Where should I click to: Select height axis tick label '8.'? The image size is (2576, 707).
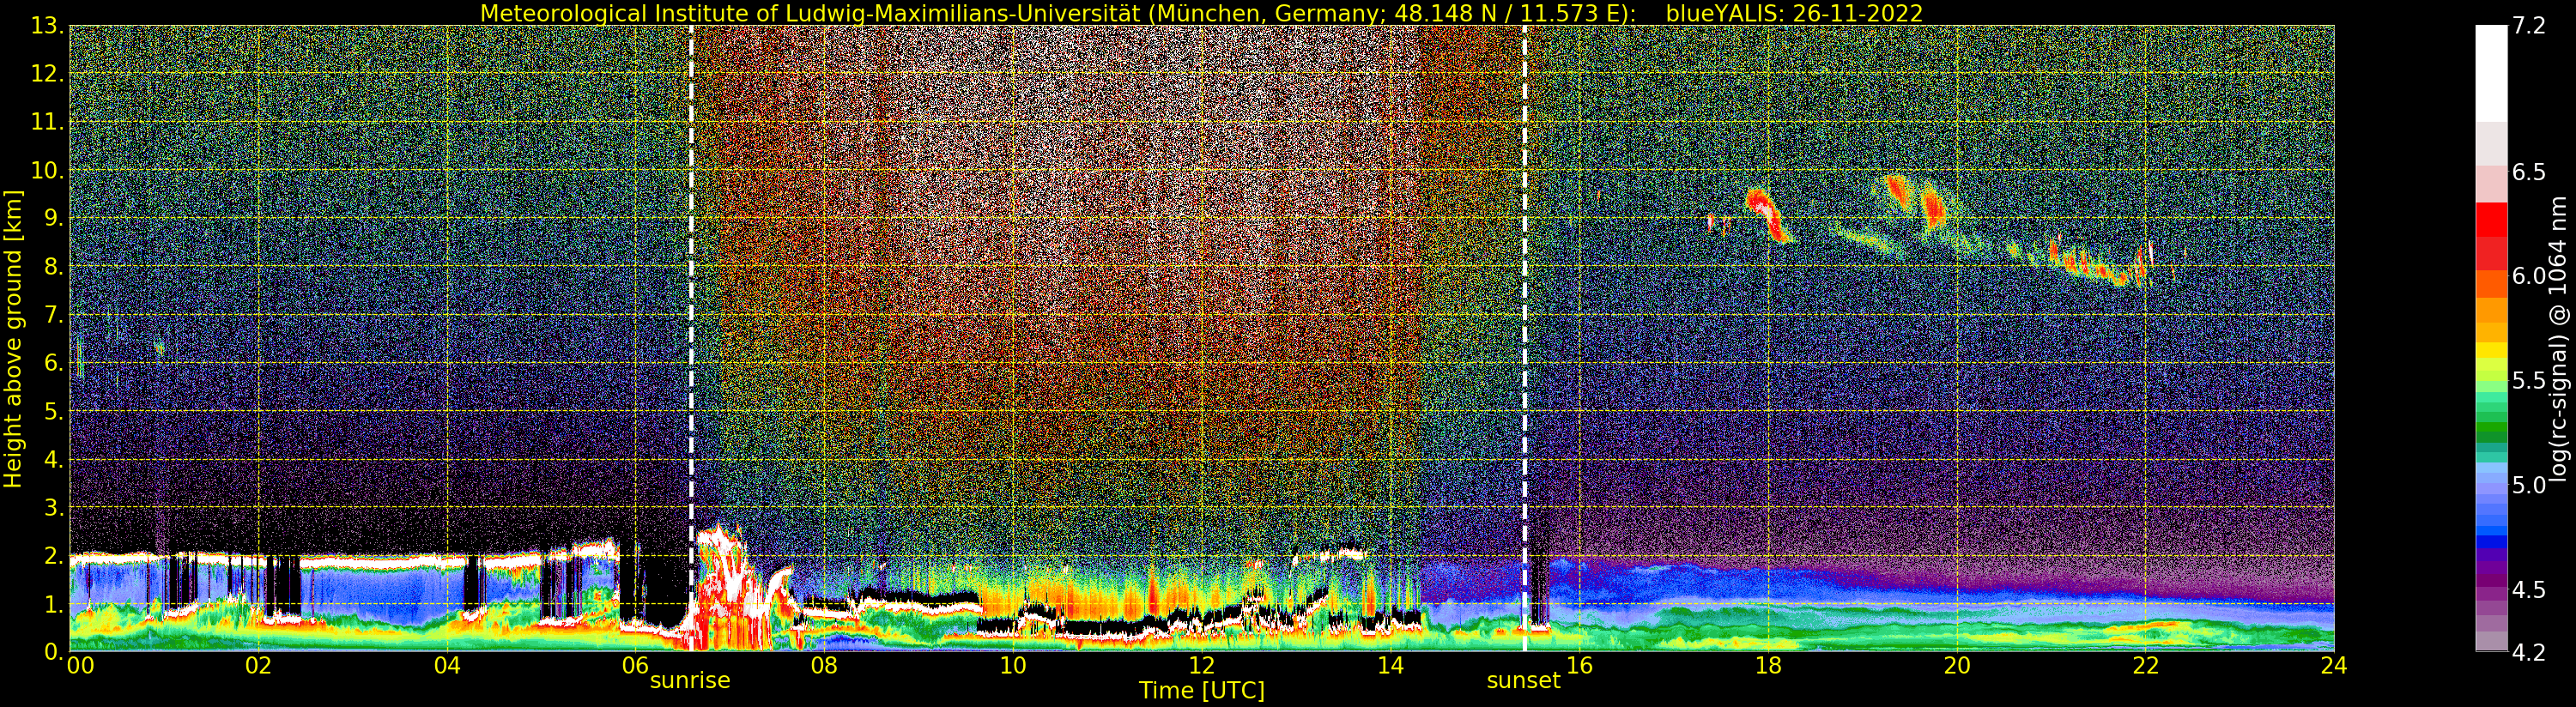click(x=54, y=267)
